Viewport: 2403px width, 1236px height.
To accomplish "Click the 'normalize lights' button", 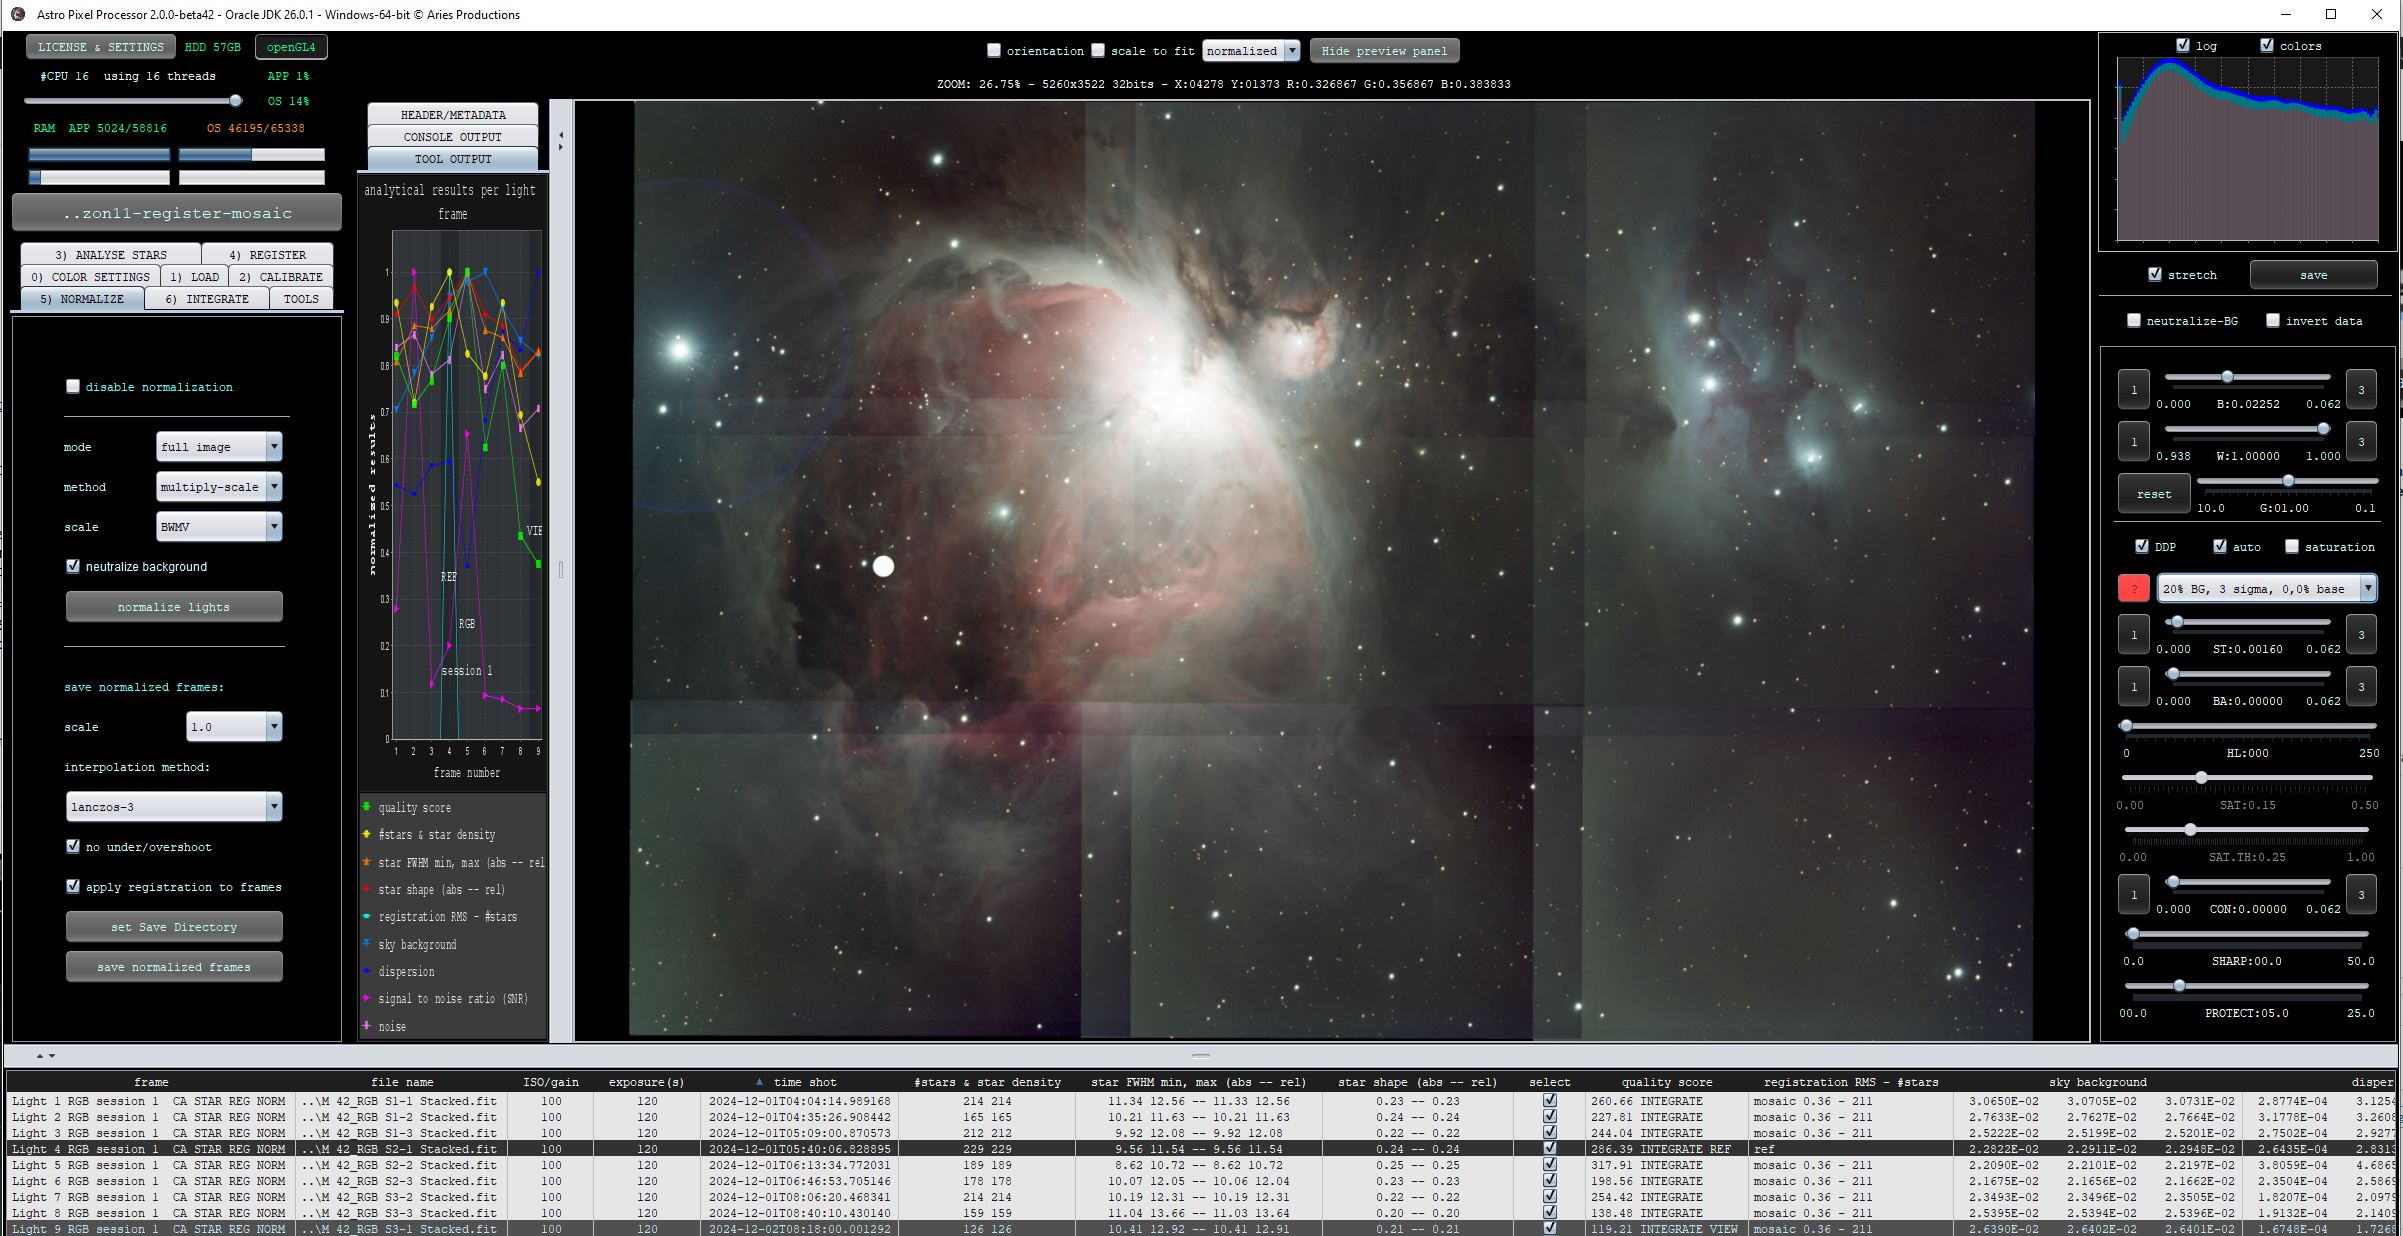I will pos(174,607).
